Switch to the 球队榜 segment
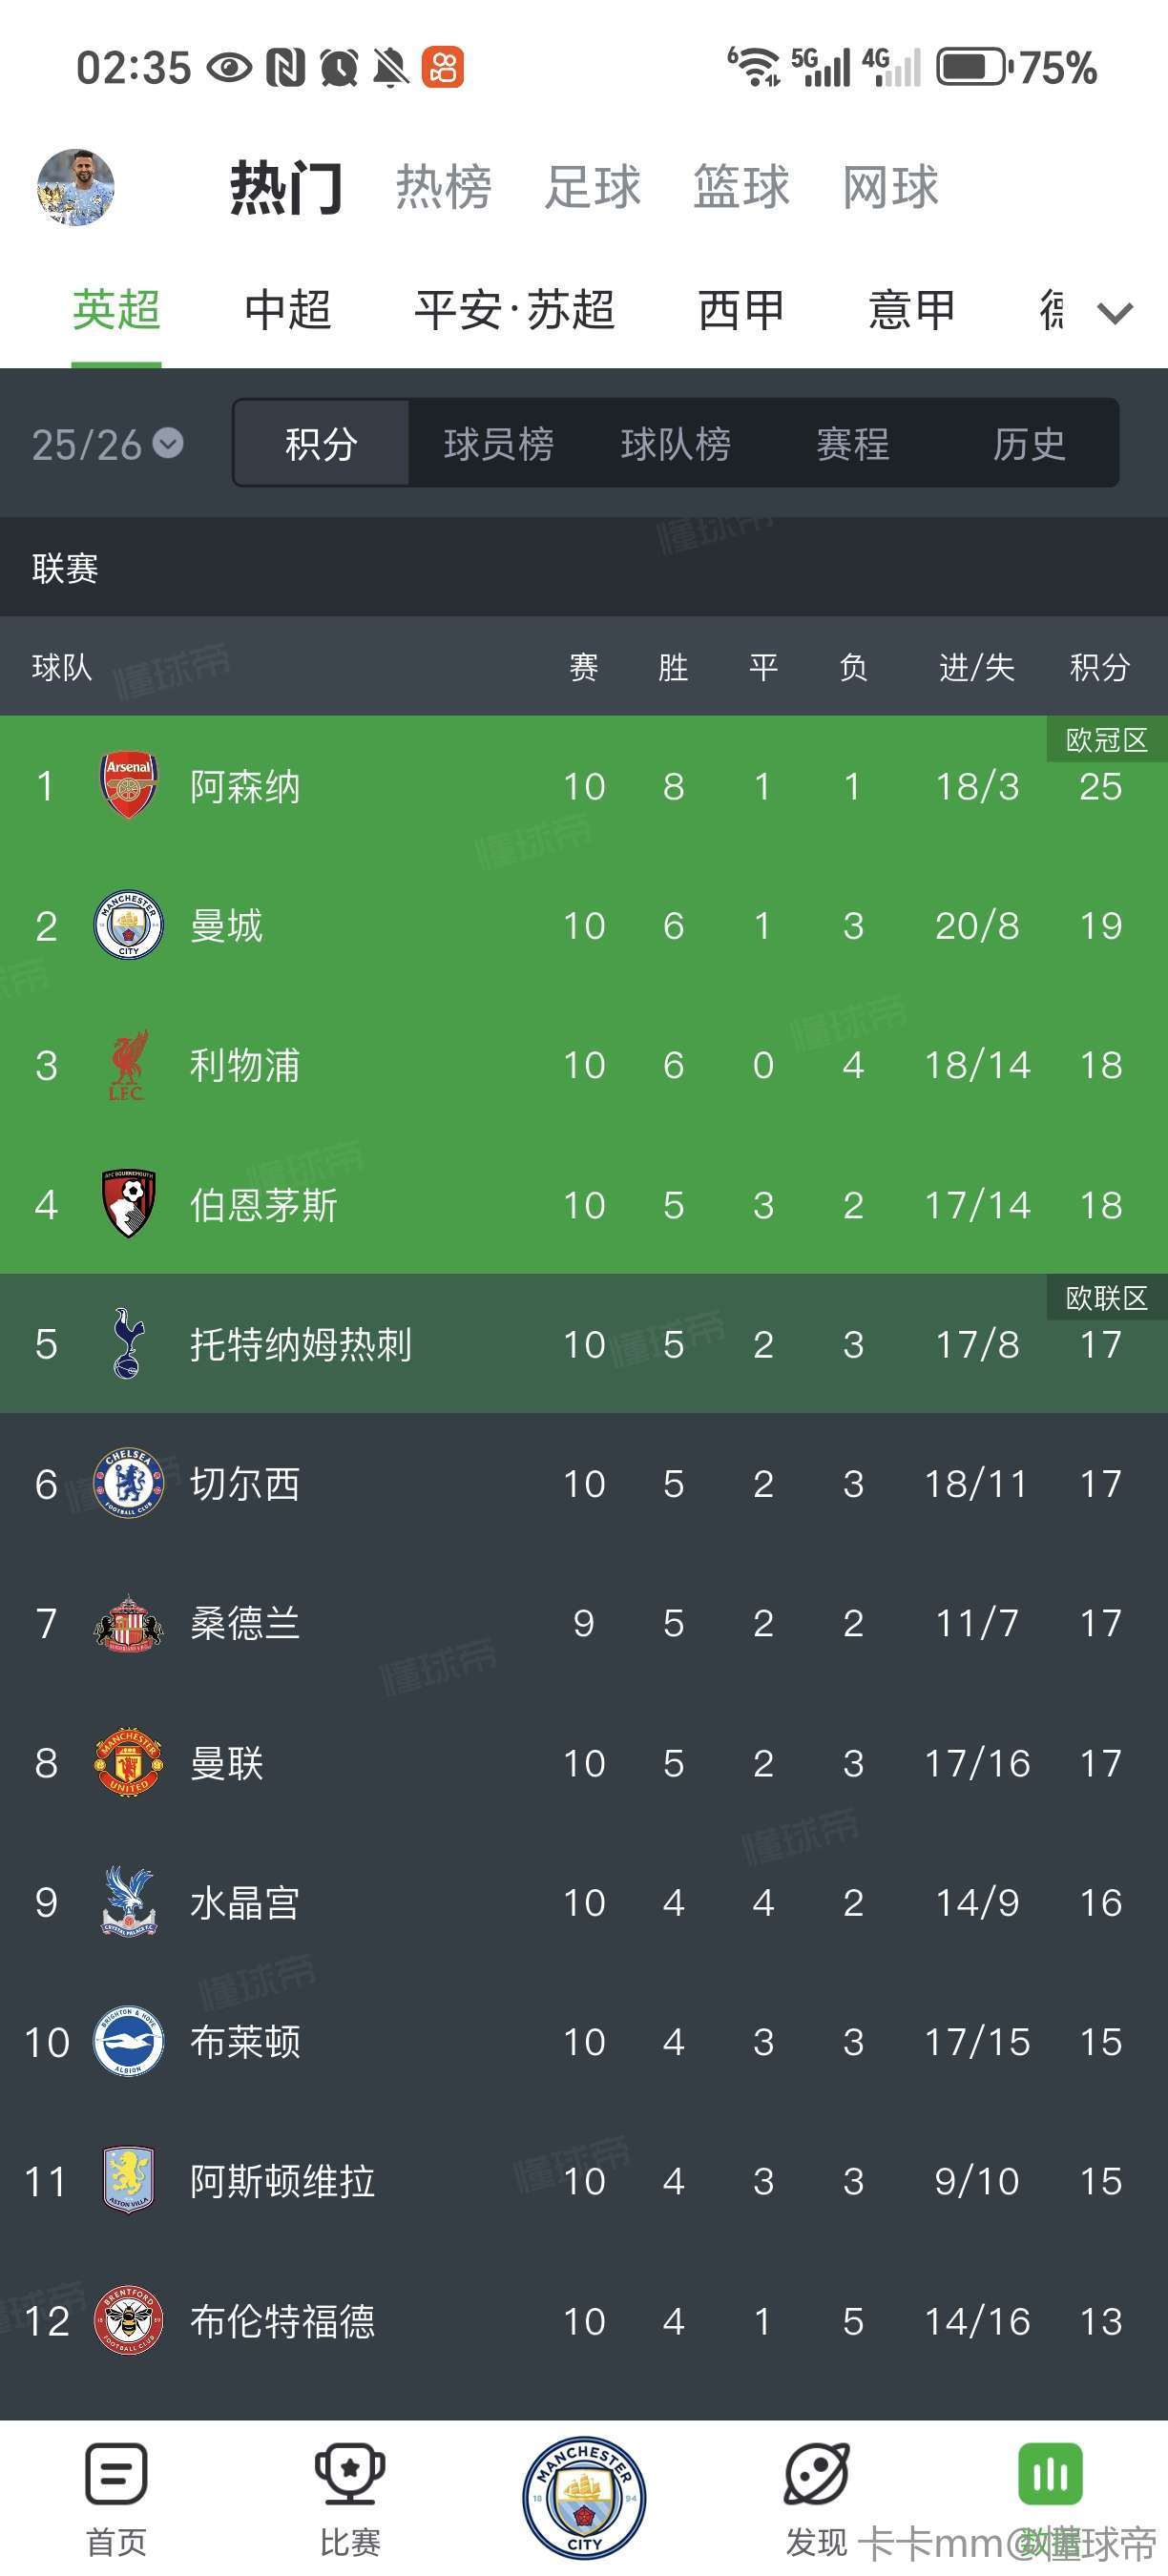 pos(676,444)
